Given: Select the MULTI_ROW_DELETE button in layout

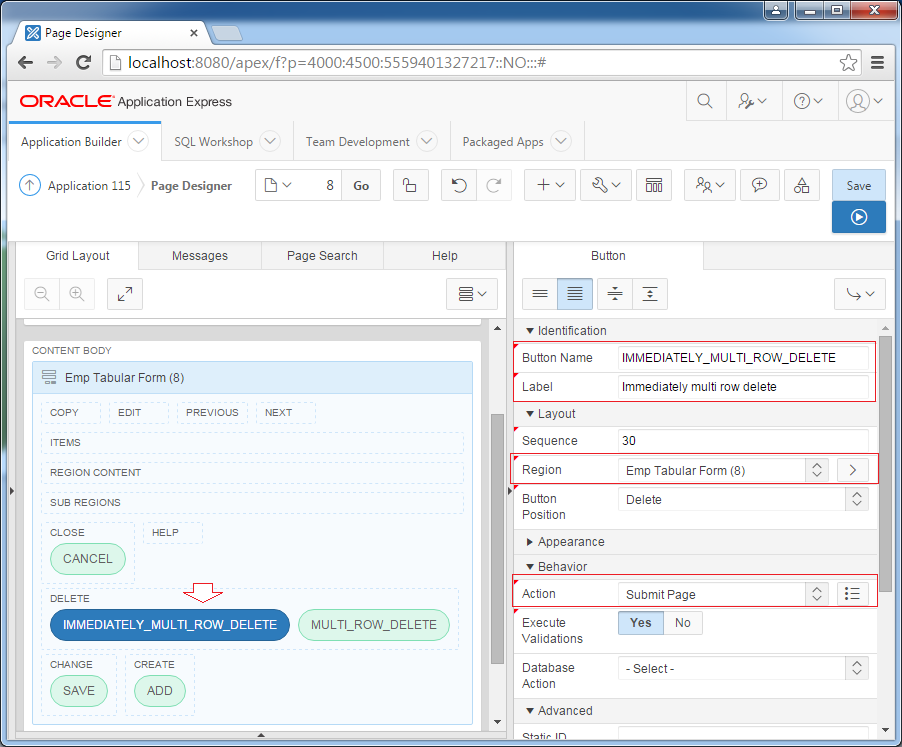Looking at the screenshot, I should (374, 625).
